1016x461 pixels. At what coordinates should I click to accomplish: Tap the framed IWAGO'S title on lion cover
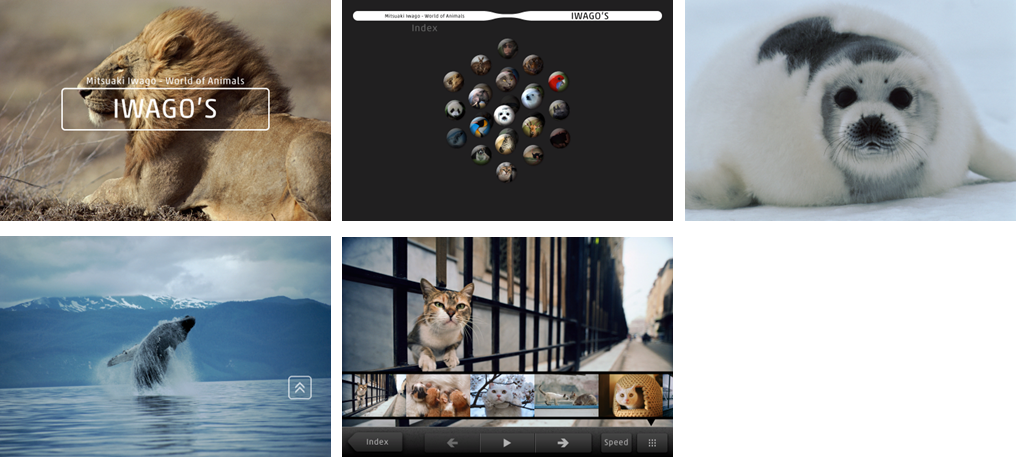click(165, 109)
